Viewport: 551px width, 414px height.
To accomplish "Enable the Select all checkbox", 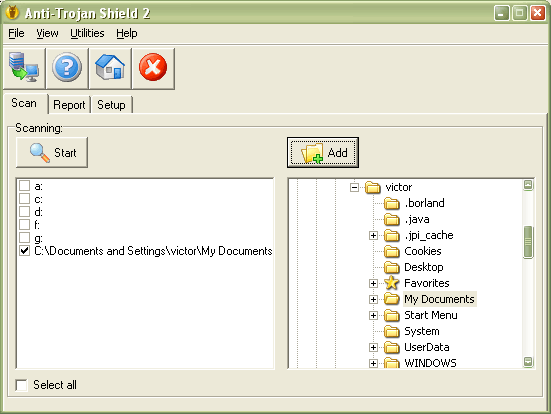I will [x=21, y=385].
